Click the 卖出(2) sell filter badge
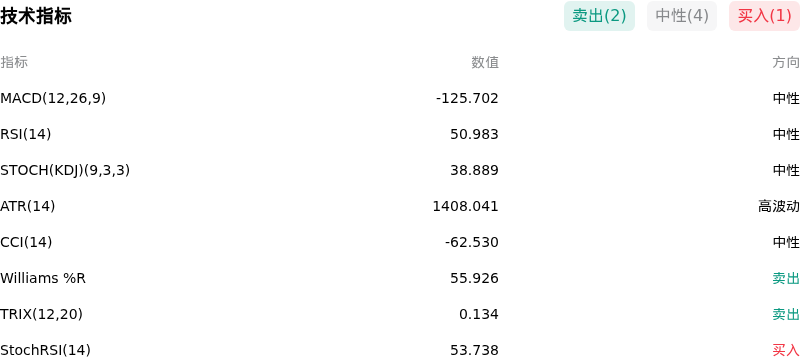This screenshot has height=360, width=800. pyautogui.click(x=599, y=16)
